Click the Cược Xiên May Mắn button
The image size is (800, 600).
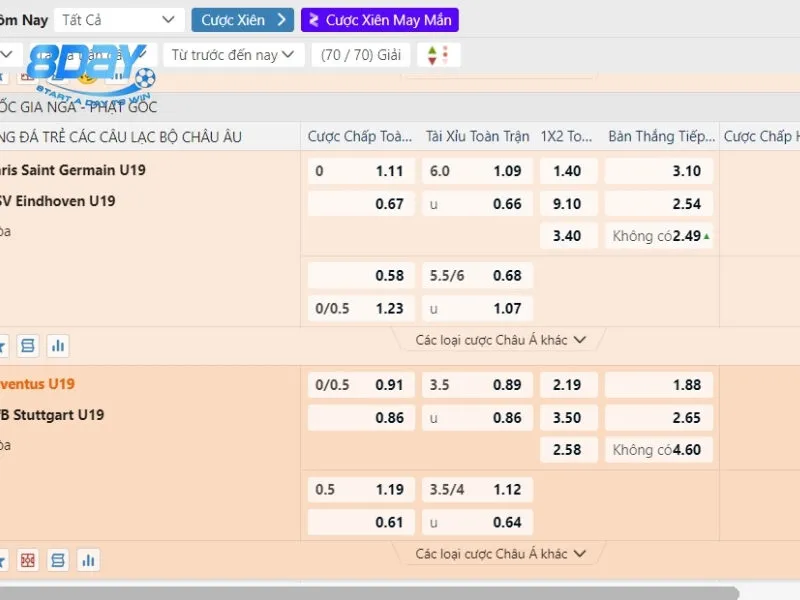[x=380, y=20]
